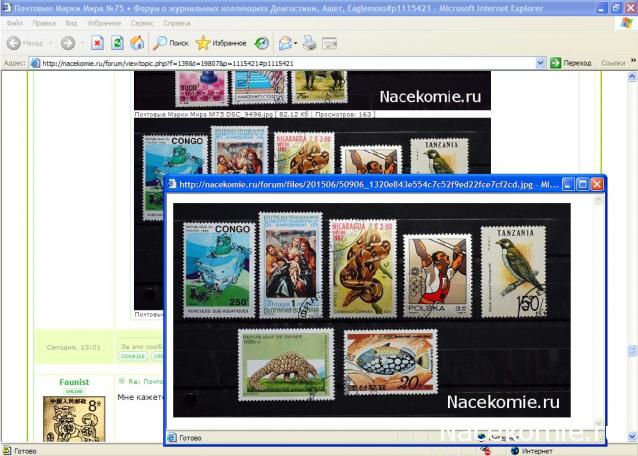Open the Поиск search tool
Screen dimensions: 638x456
click(x=170, y=43)
